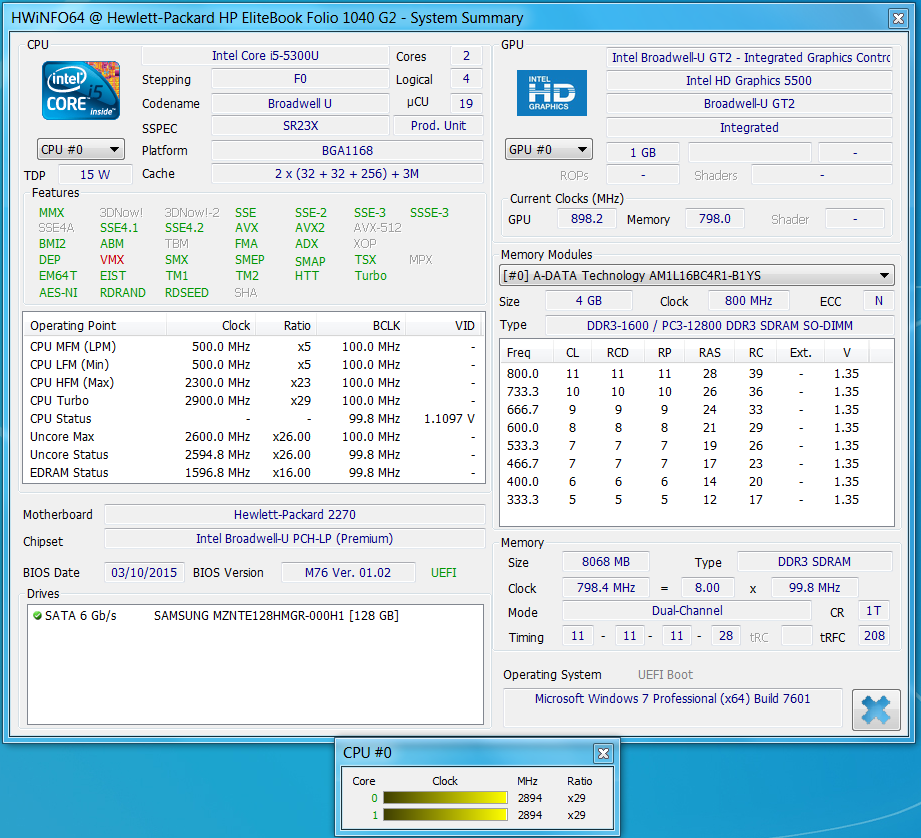Open the GPU #0 selector dropdown
The width and height of the screenshot is (921, 838).
(549, 150)
